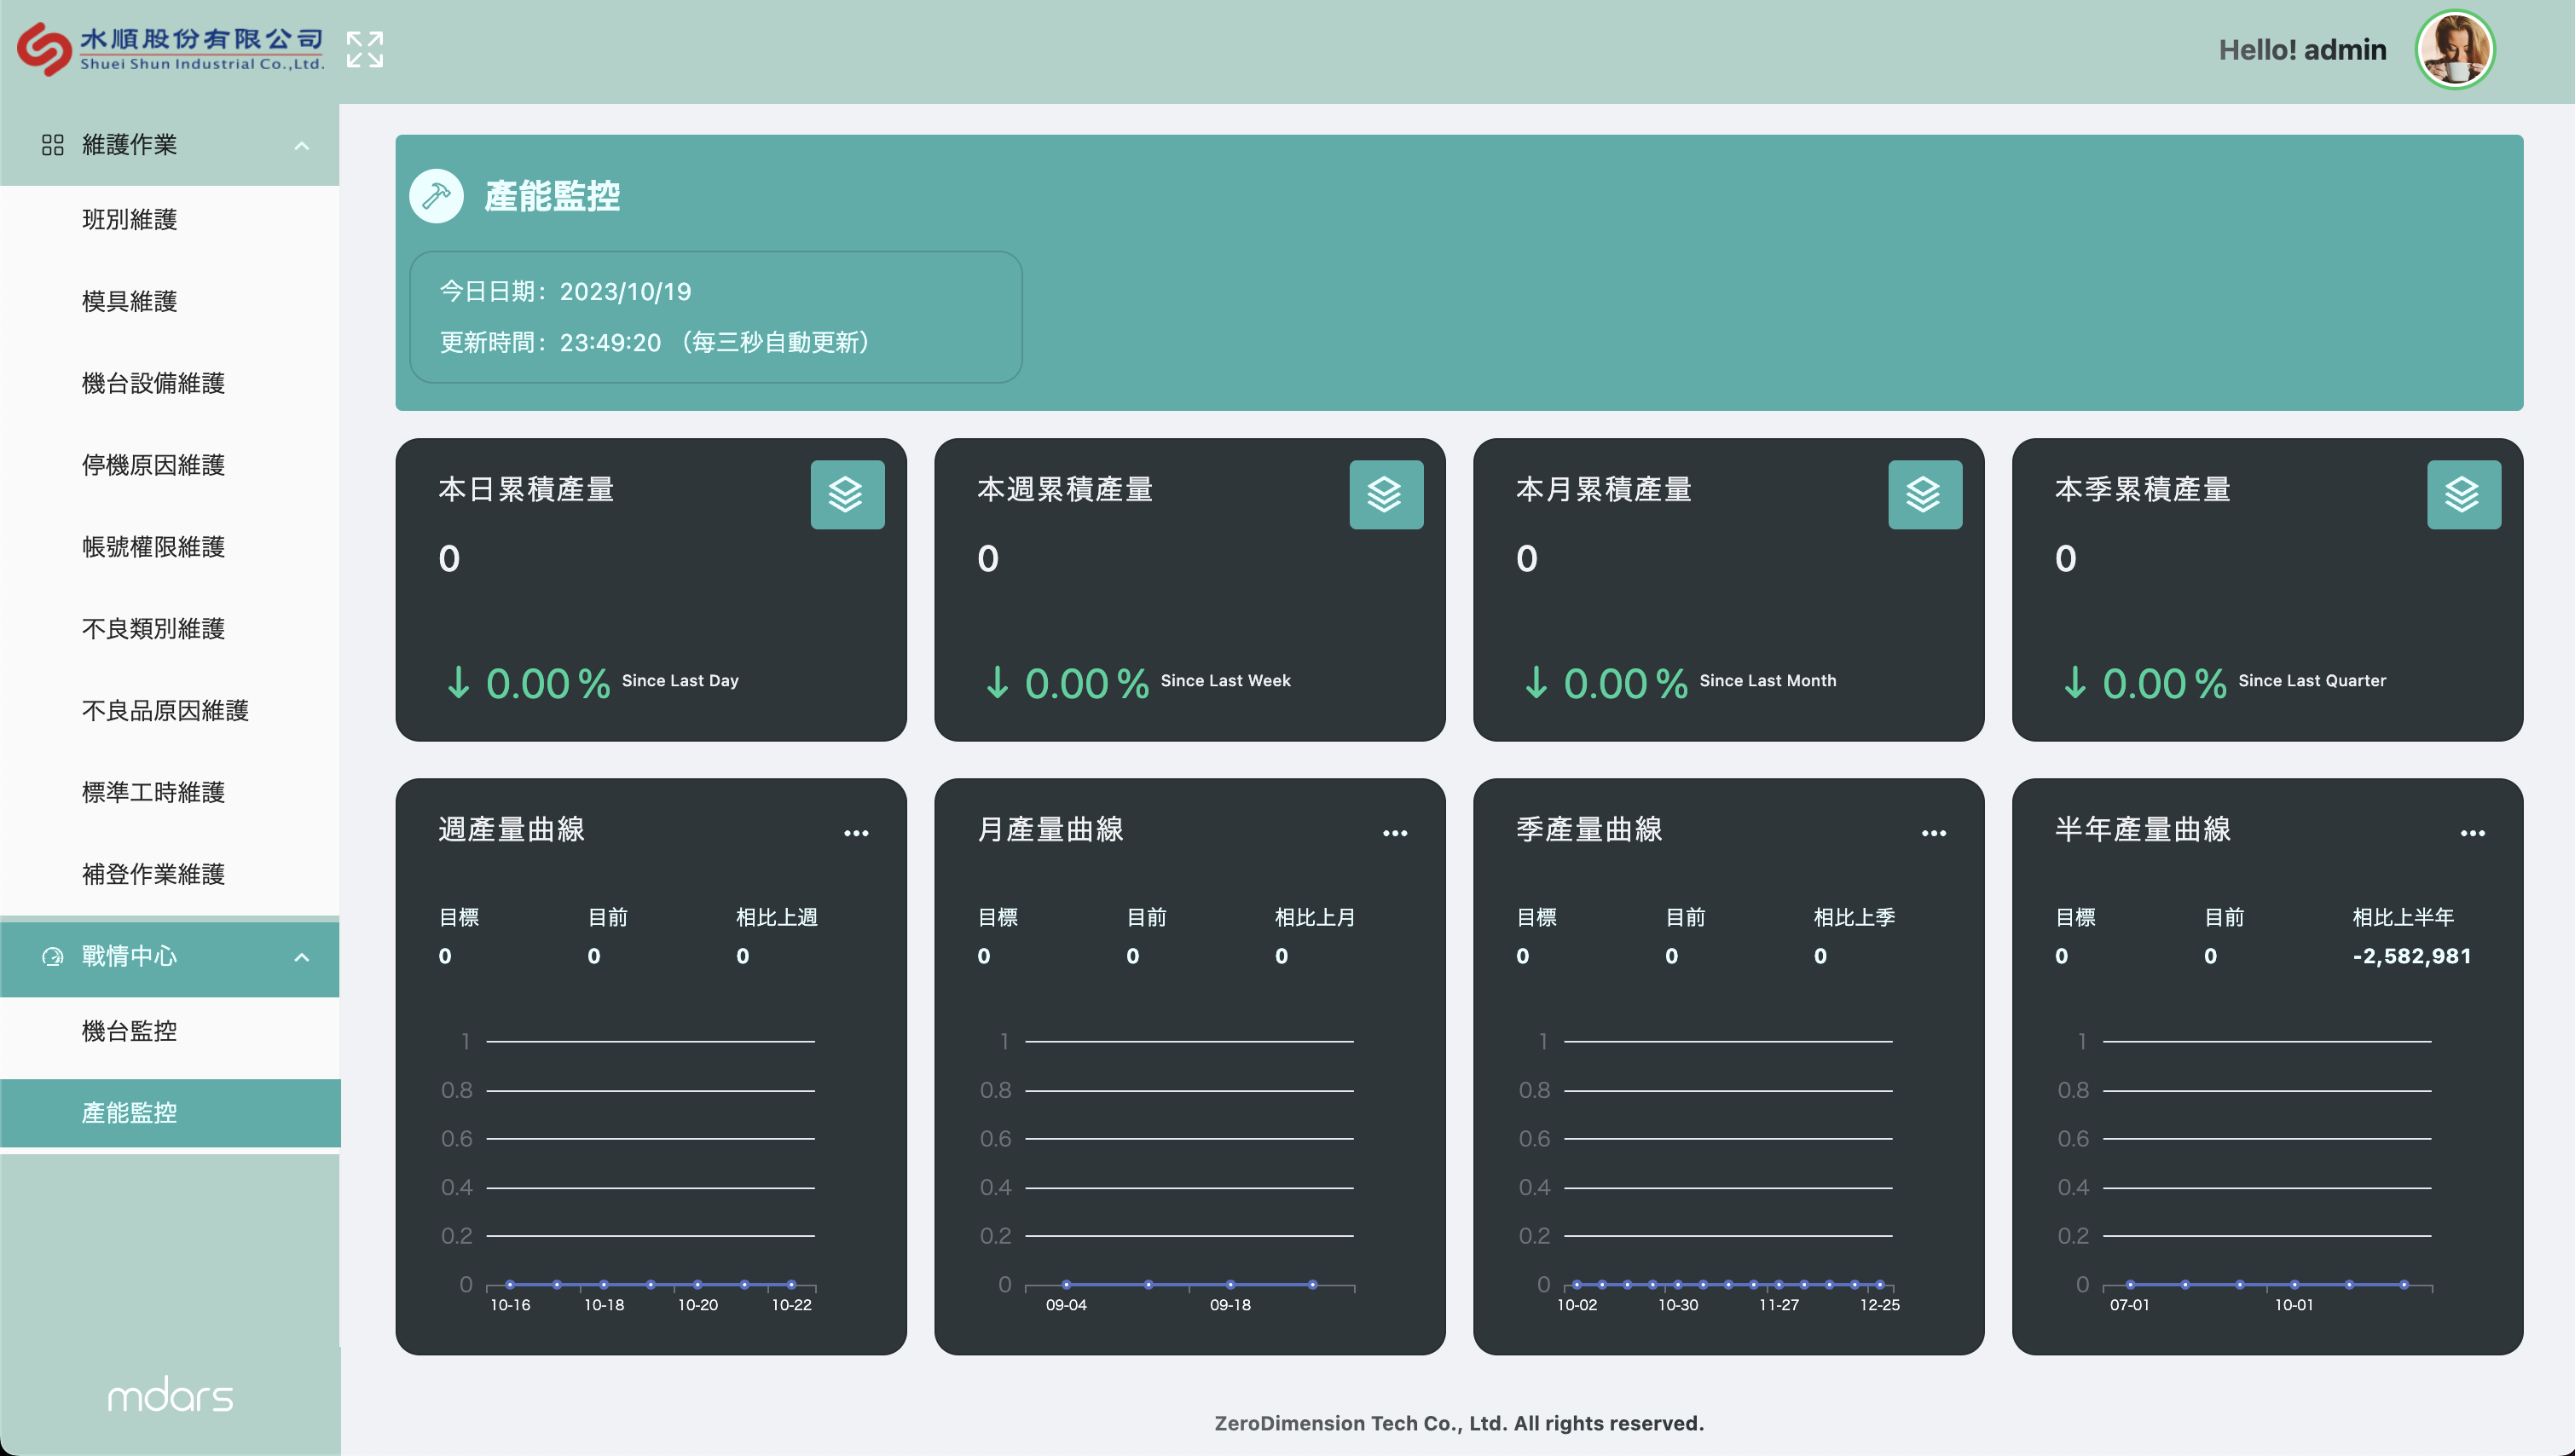Click the down arrow by Since Last Day
This screenshot has height=1456, width=2575.
(x=458, y=683)
